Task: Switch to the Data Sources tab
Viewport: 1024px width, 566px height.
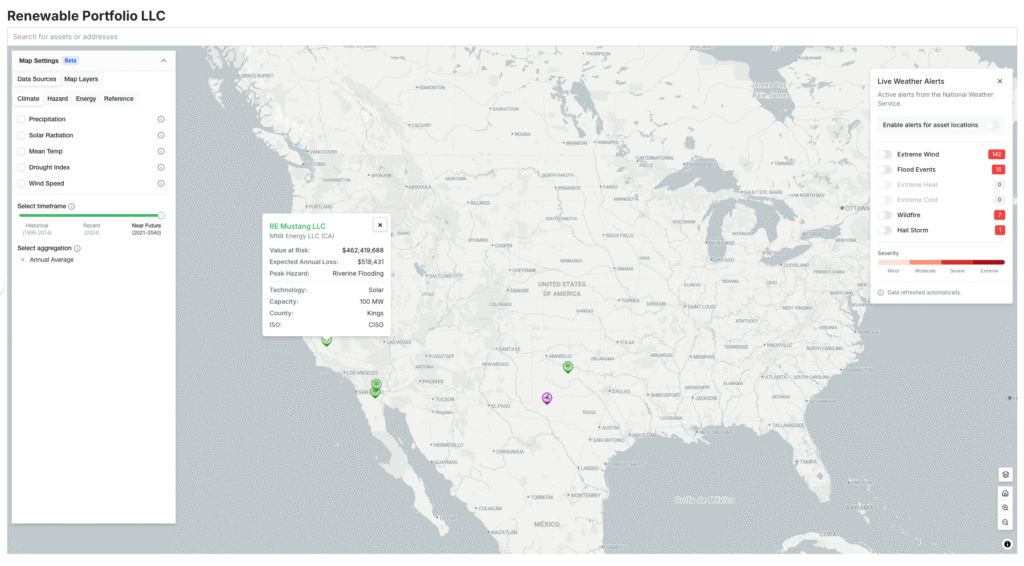Action: pyautogui.click(x=37, y=79)
